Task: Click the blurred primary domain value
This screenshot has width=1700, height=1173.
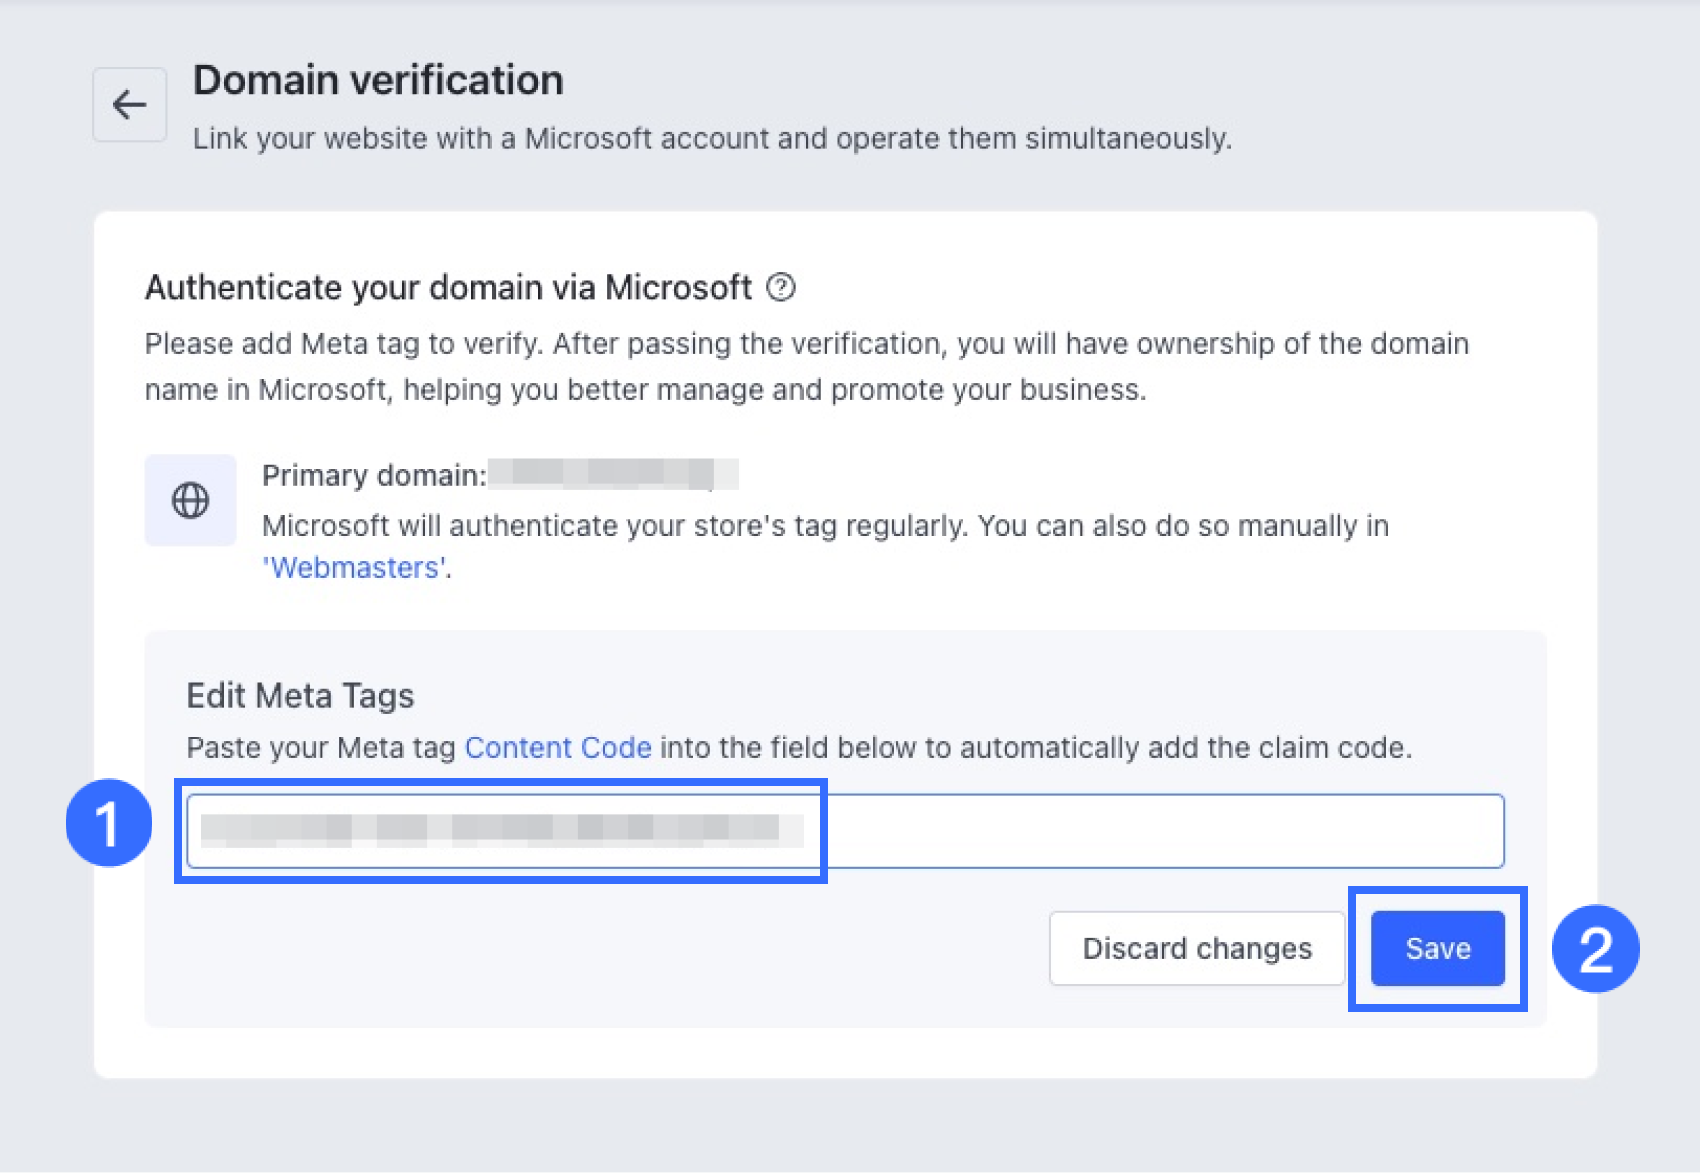Action: [612, 474]
